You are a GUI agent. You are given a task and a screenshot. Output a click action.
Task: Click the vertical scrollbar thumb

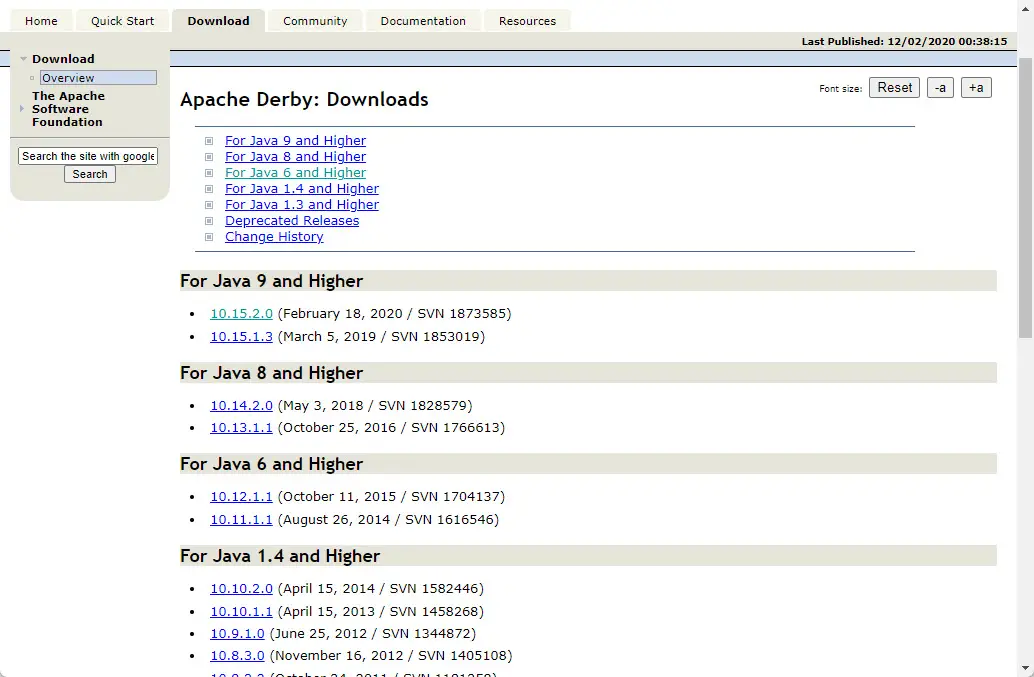click(1025, 198)
